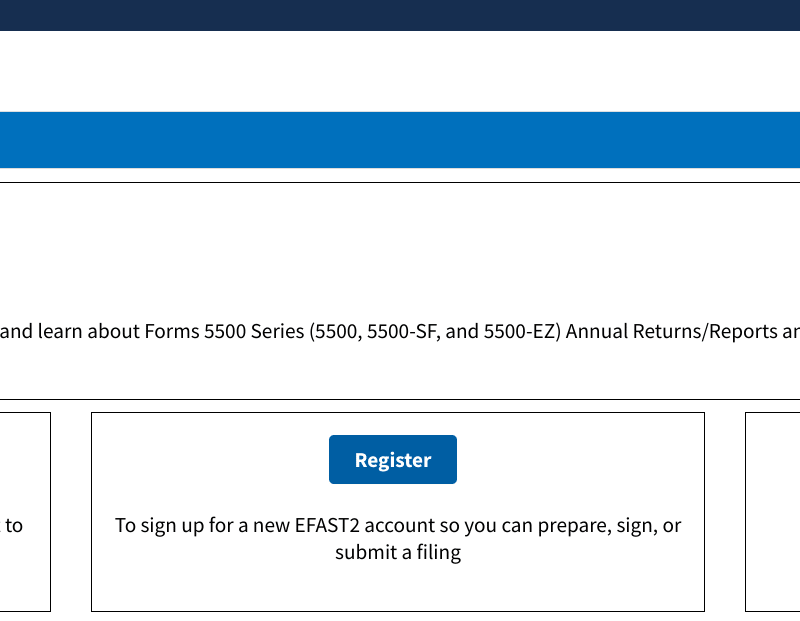Click the dark navy header bar at top
Image resolution: width=800 pixels, height=621 pixels.
400,15
